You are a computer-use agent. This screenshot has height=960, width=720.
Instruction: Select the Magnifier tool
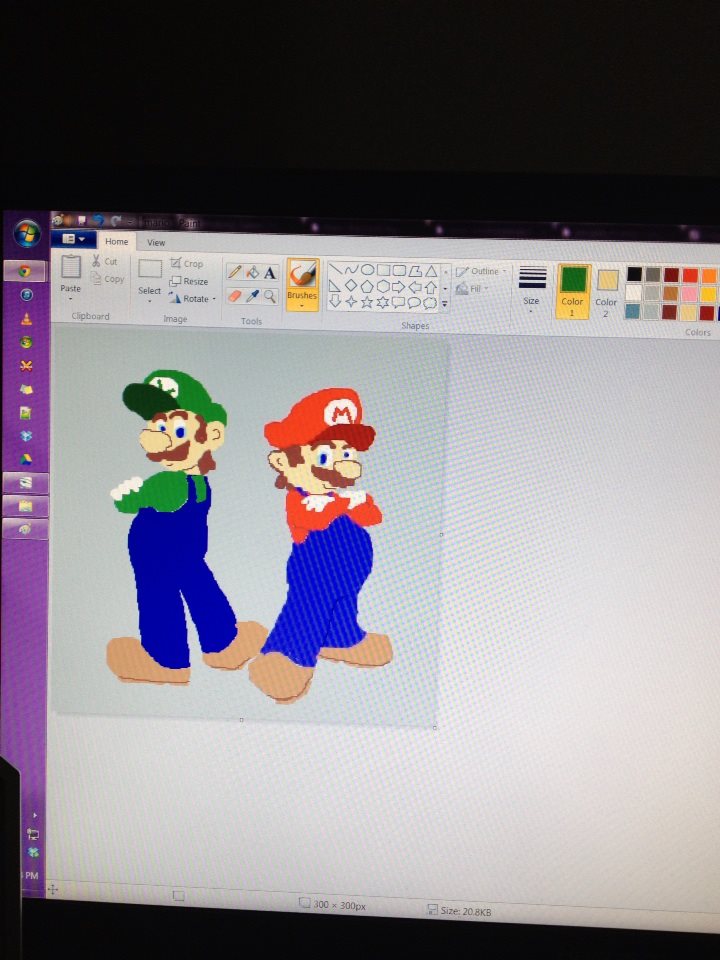coord(270,297)
